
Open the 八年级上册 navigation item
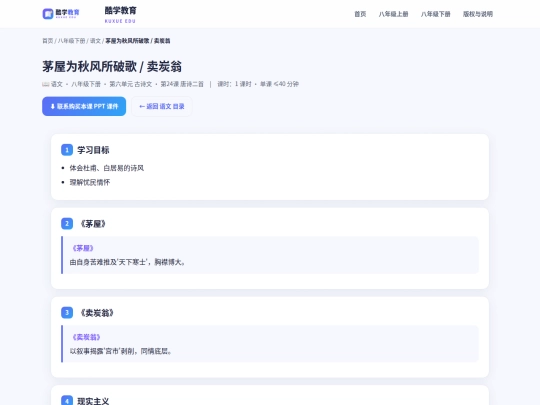(393, 14)
